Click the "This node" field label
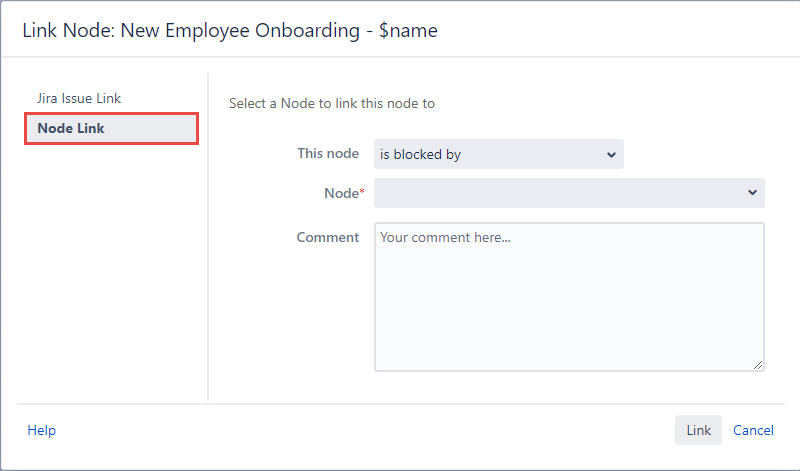Screen dimensions: 800x471 click(328, 154)
